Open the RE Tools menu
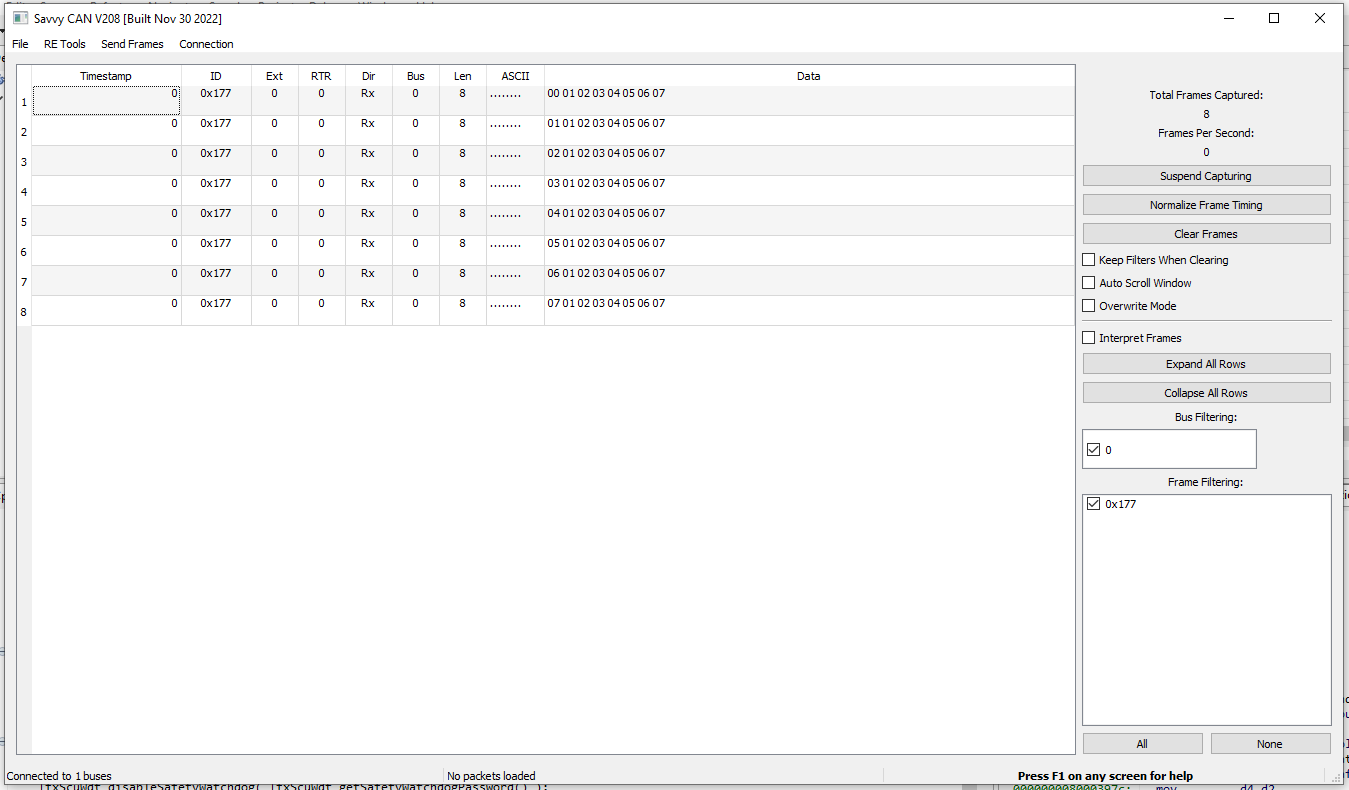1349x790 pixels. [x=65, y=44]
